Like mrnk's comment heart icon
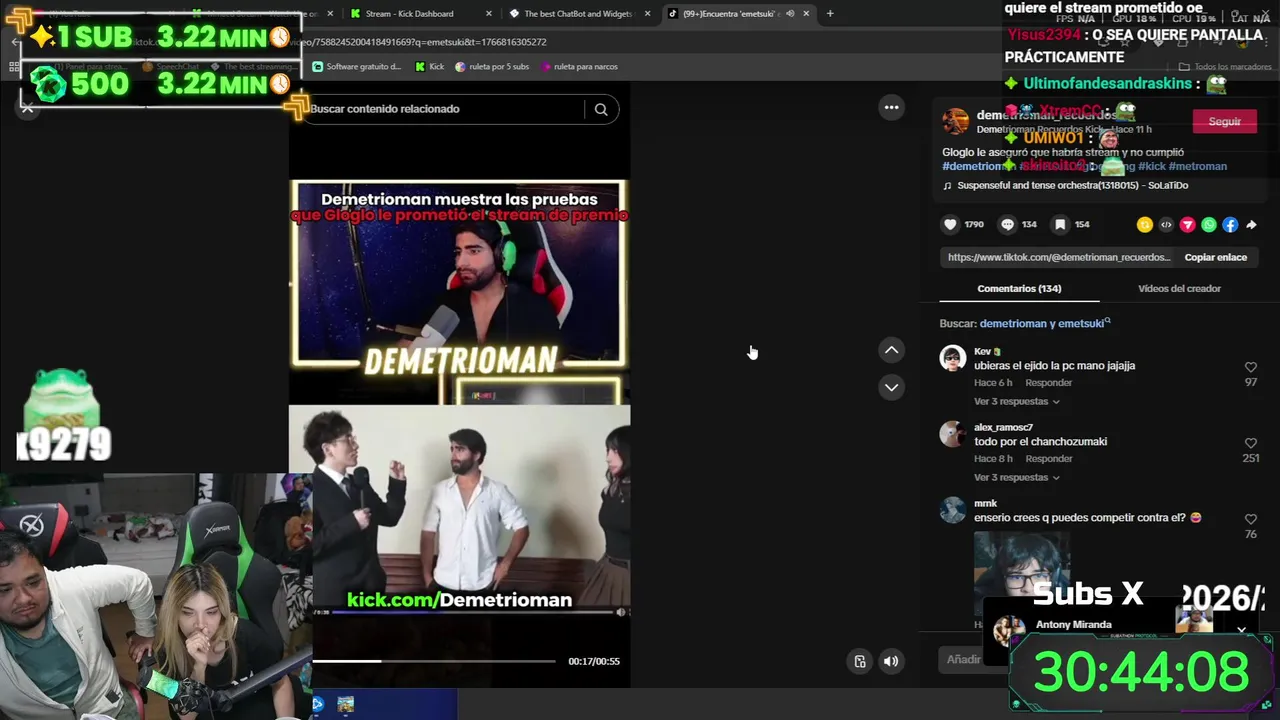This screenshot has width=1280, height=720. [x=1250, y=519]
